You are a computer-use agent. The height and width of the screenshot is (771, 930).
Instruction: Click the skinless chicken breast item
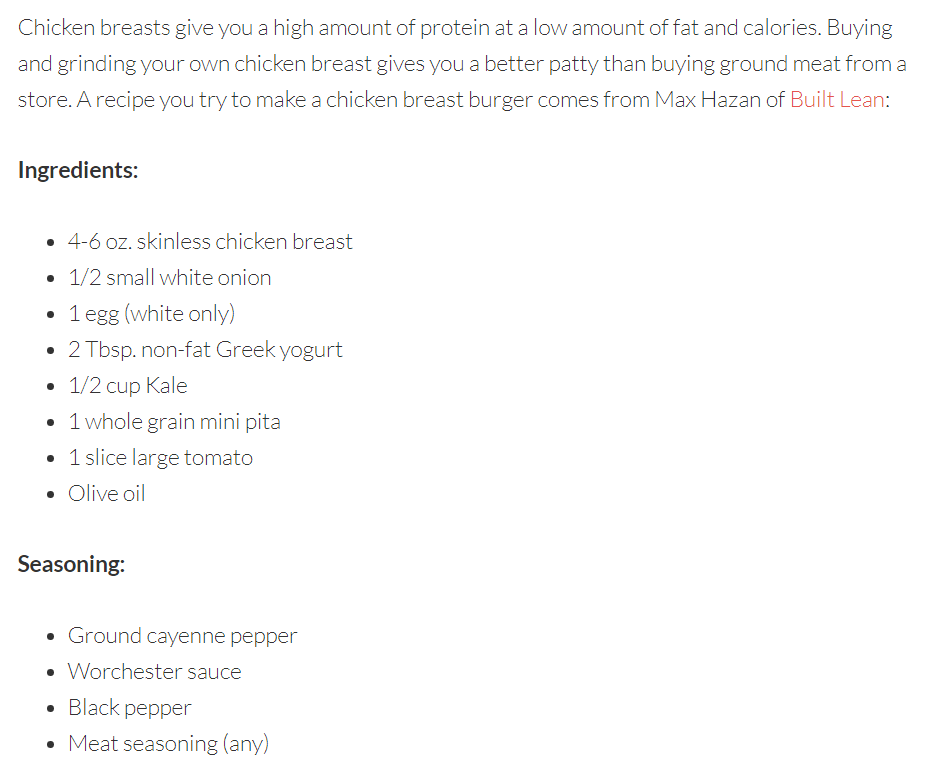click(210, 242)
